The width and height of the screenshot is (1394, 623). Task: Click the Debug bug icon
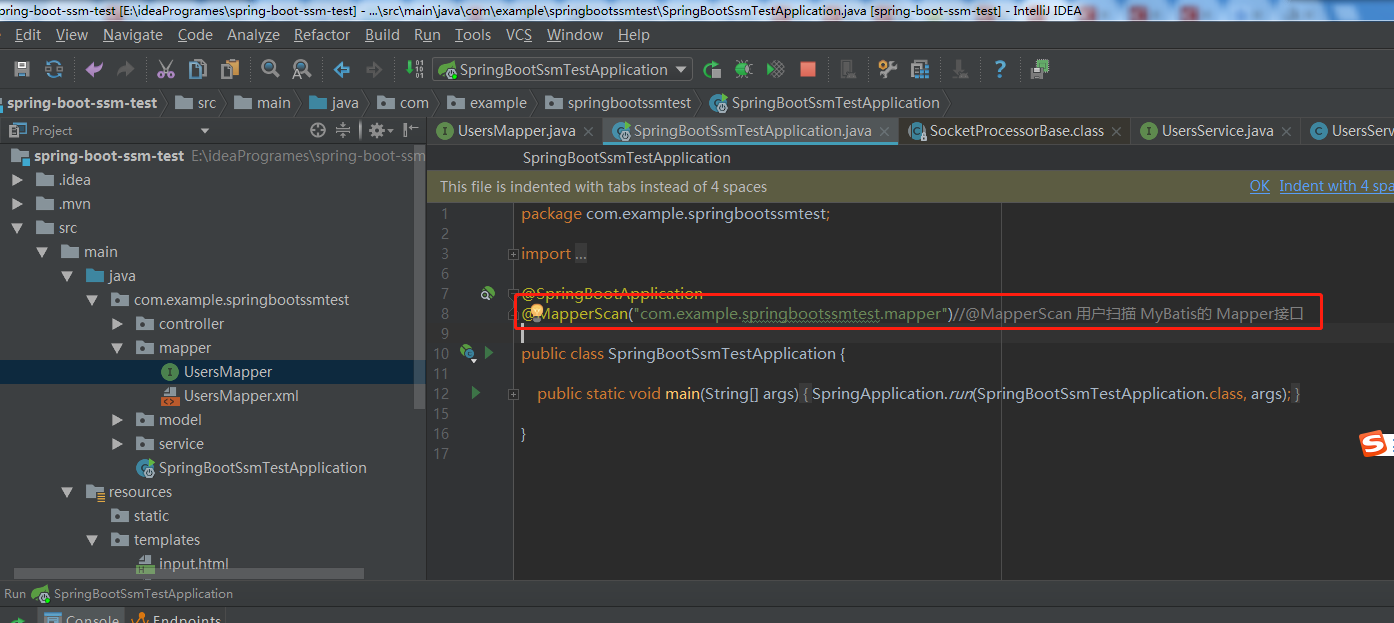click(743, 69)
